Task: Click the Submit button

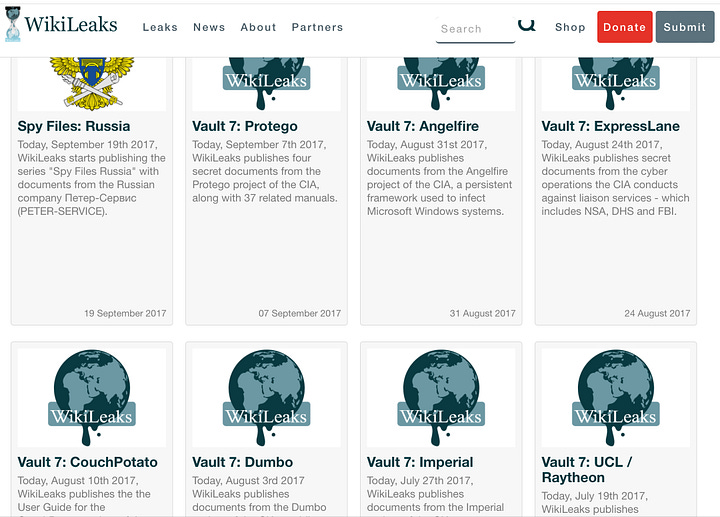Action: click(x=685, y=27)
